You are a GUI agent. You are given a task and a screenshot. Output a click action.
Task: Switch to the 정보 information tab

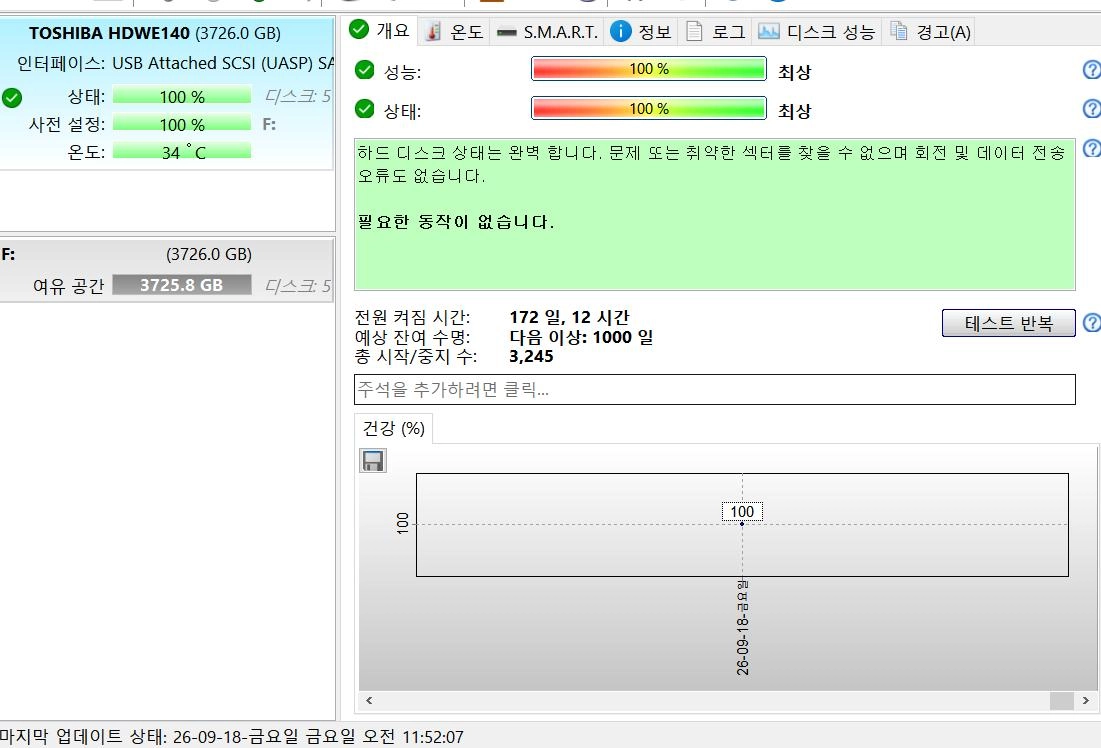click(x=640, y=32)
